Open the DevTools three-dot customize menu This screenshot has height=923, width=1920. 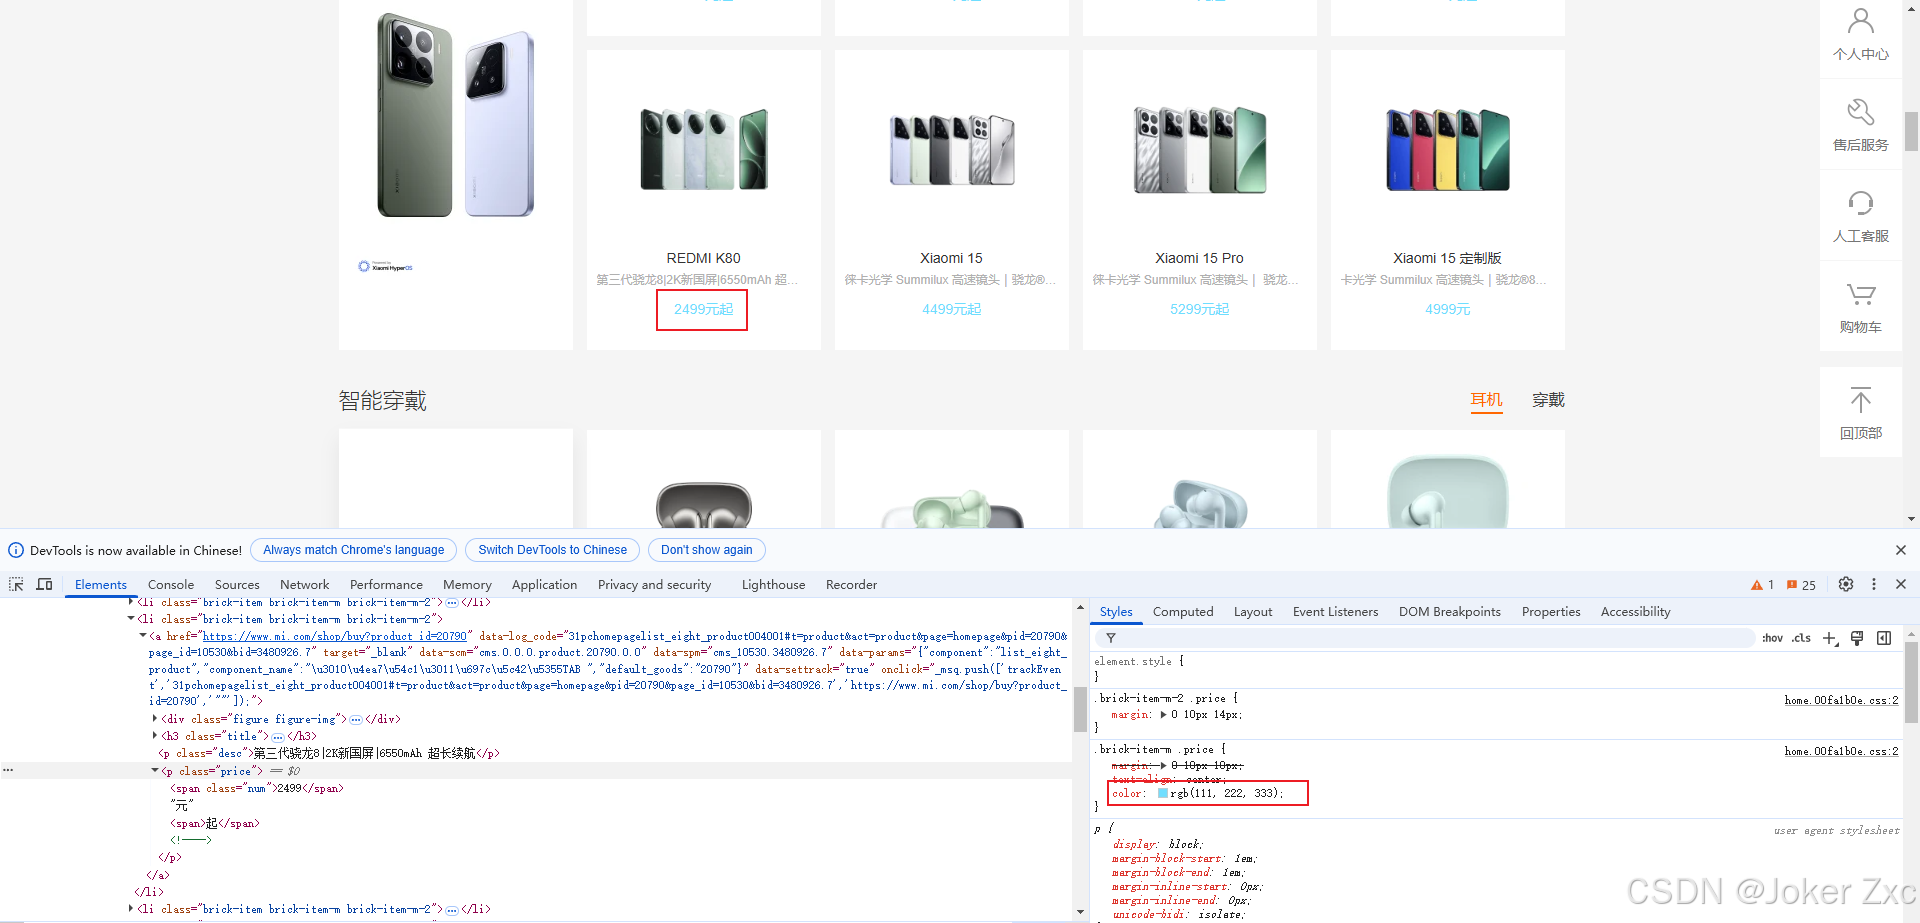(1874, 584)
